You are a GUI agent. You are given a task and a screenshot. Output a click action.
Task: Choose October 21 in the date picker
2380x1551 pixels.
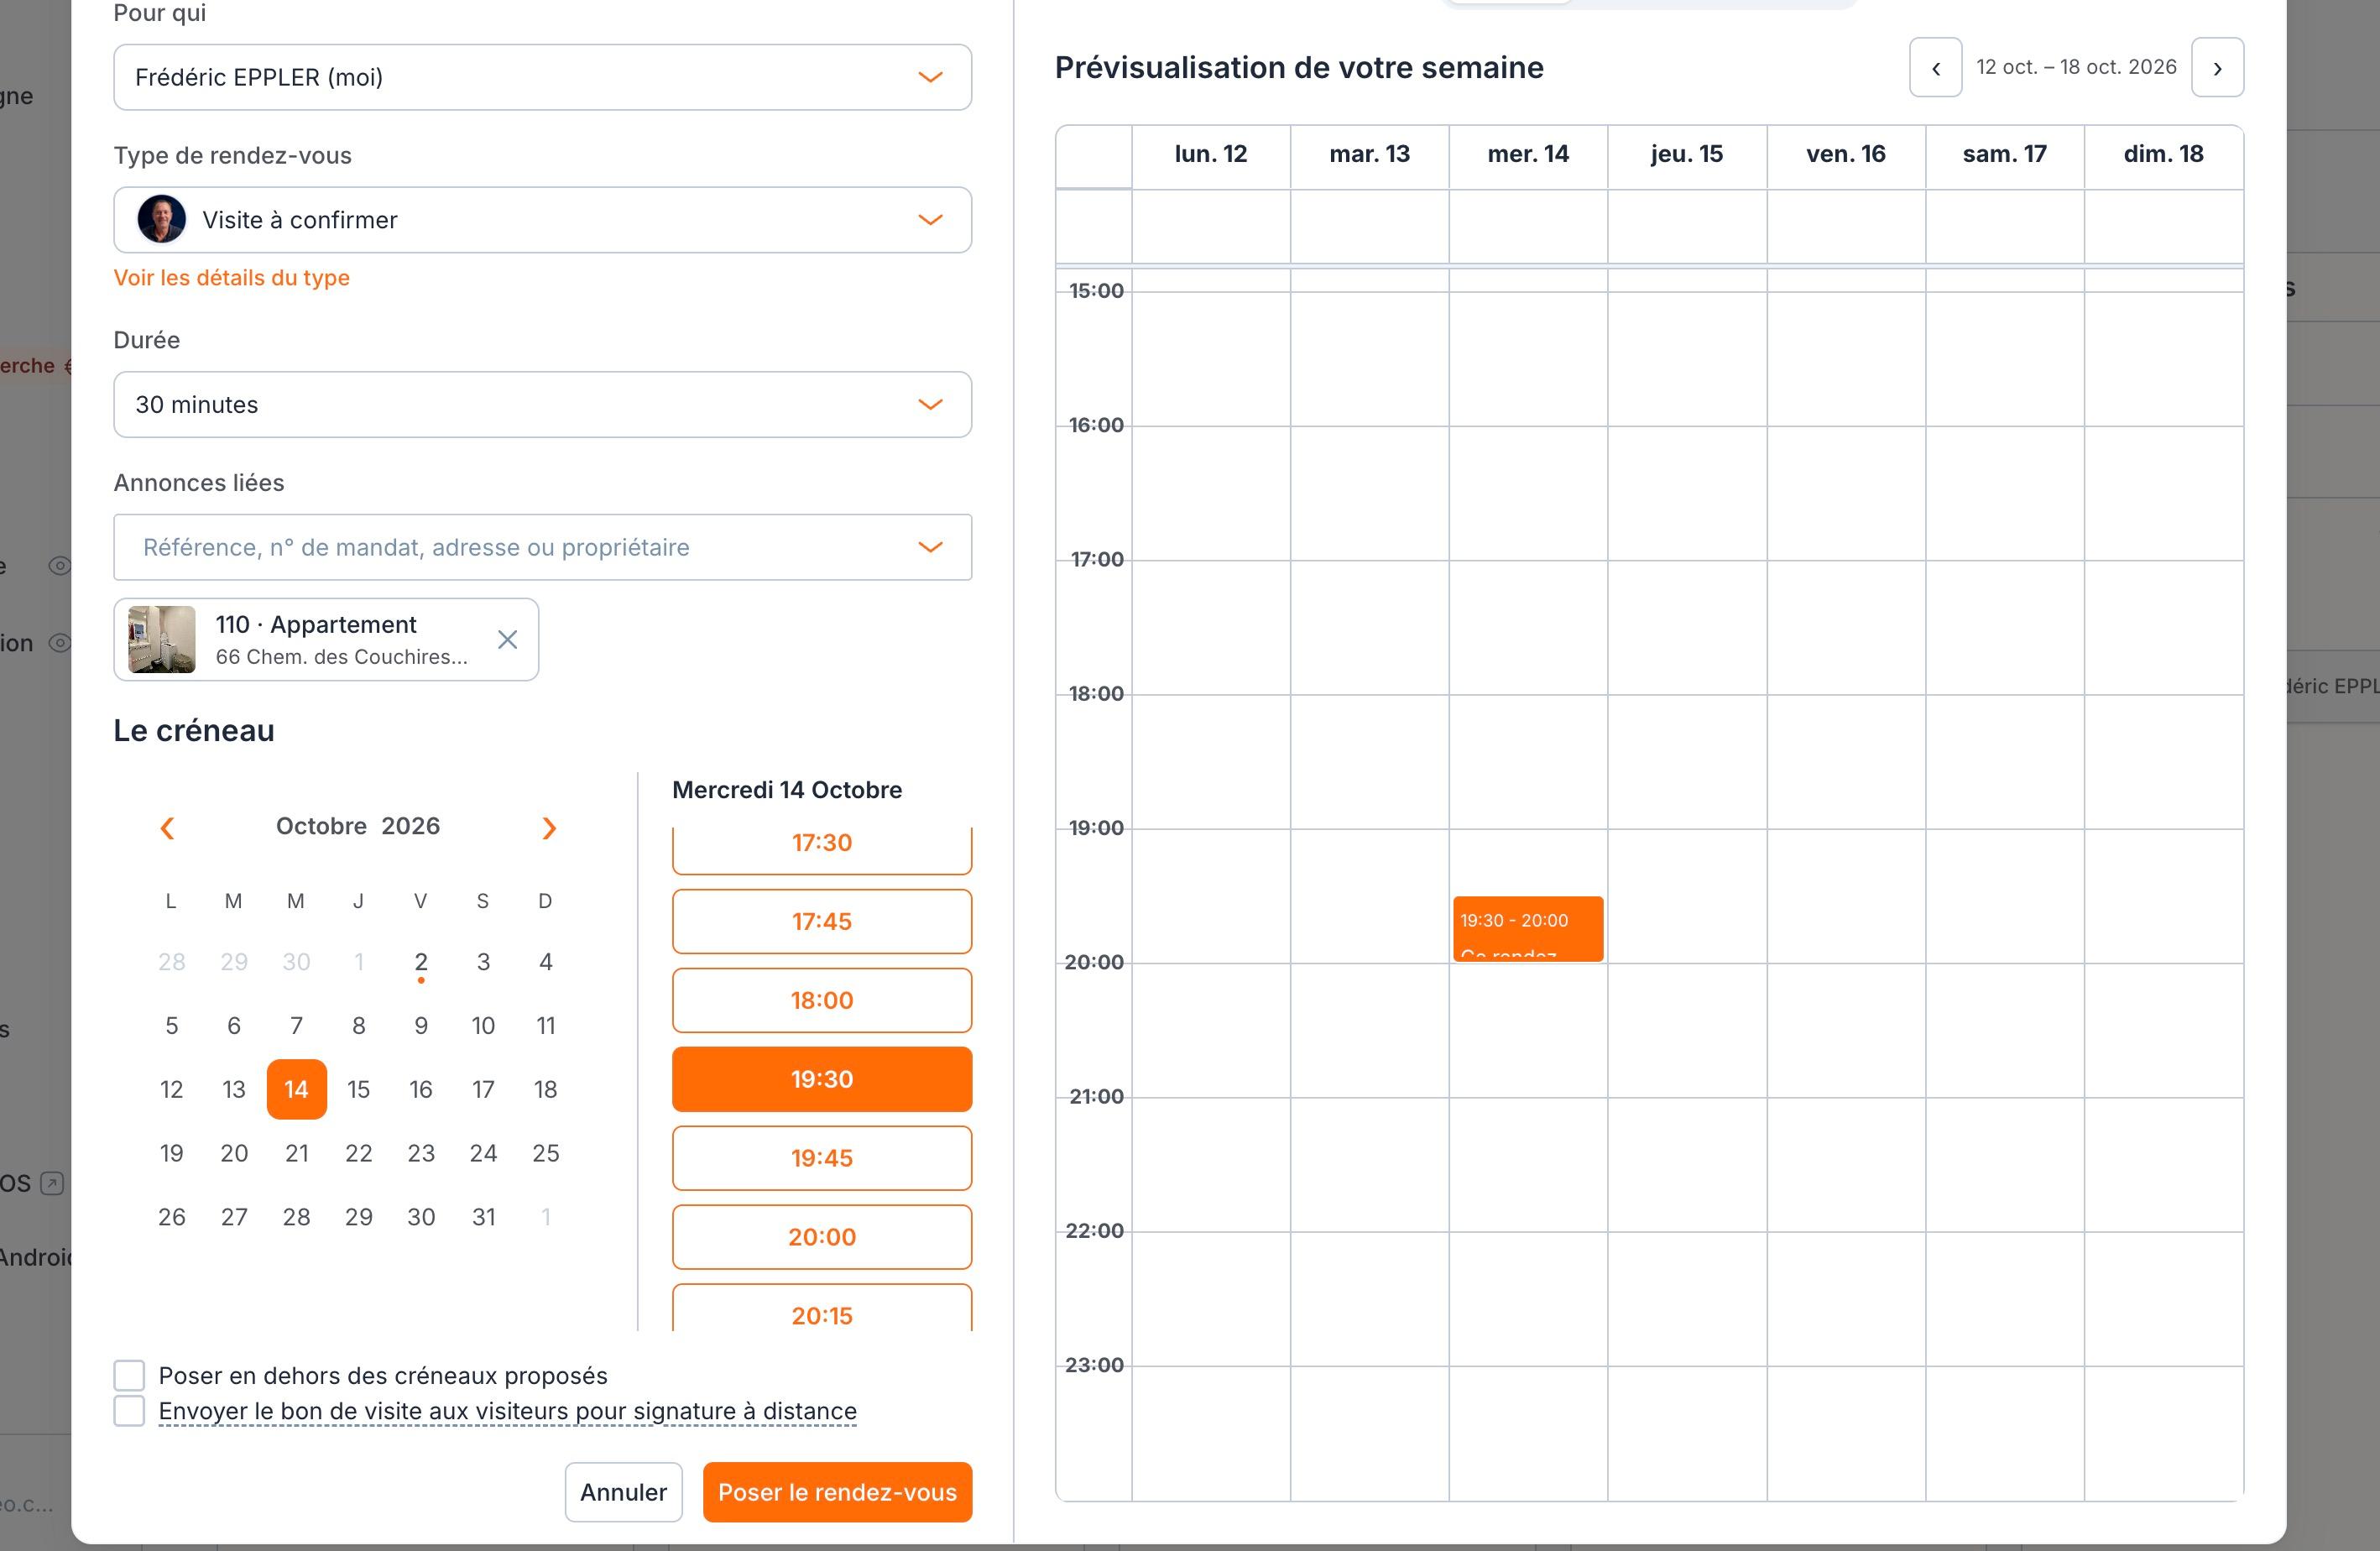click(296, 1153)
